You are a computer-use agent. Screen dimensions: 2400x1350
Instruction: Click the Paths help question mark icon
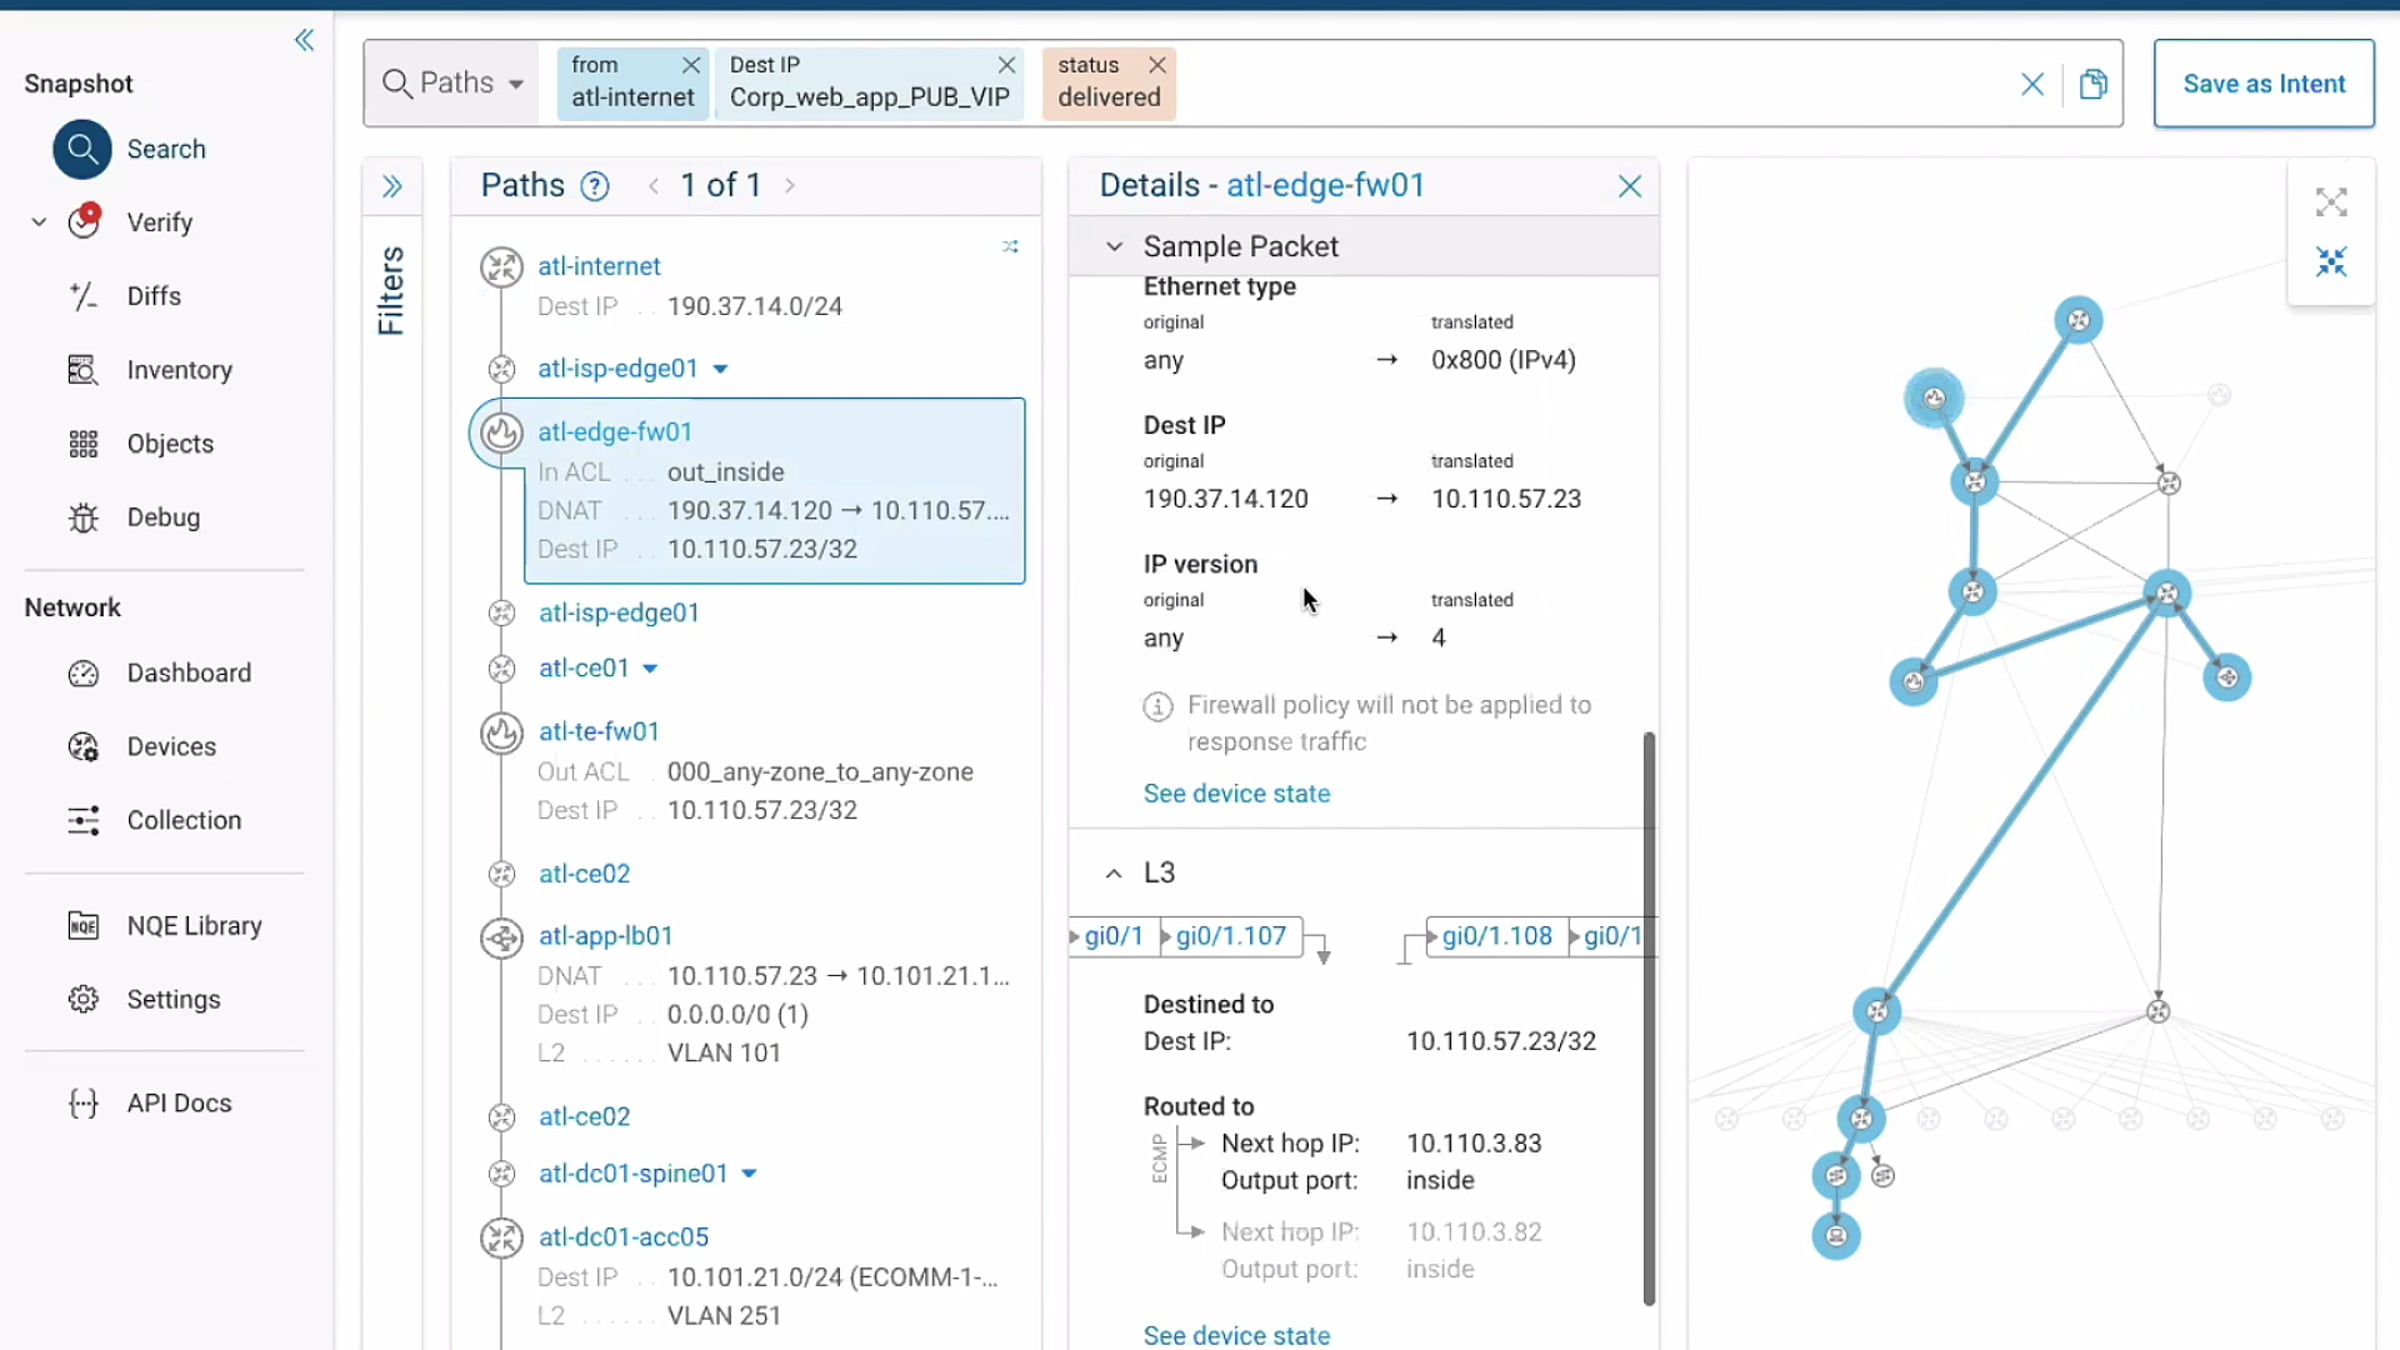(595, 186)
